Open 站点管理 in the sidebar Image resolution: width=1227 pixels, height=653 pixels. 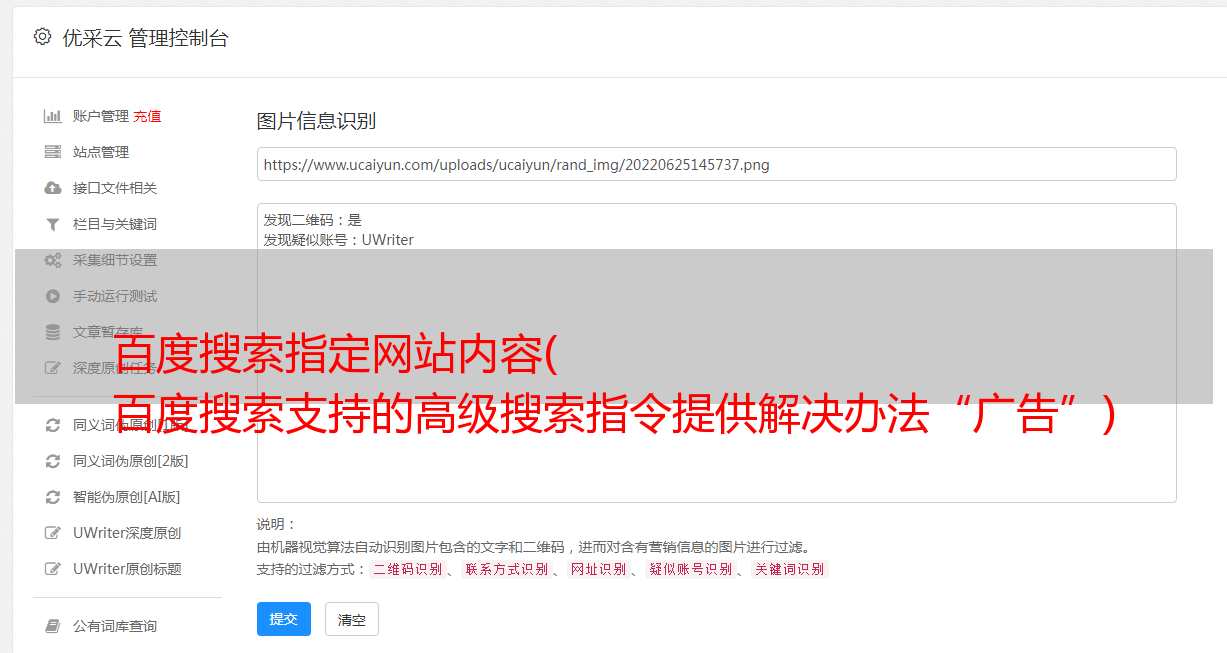point(101,152)
